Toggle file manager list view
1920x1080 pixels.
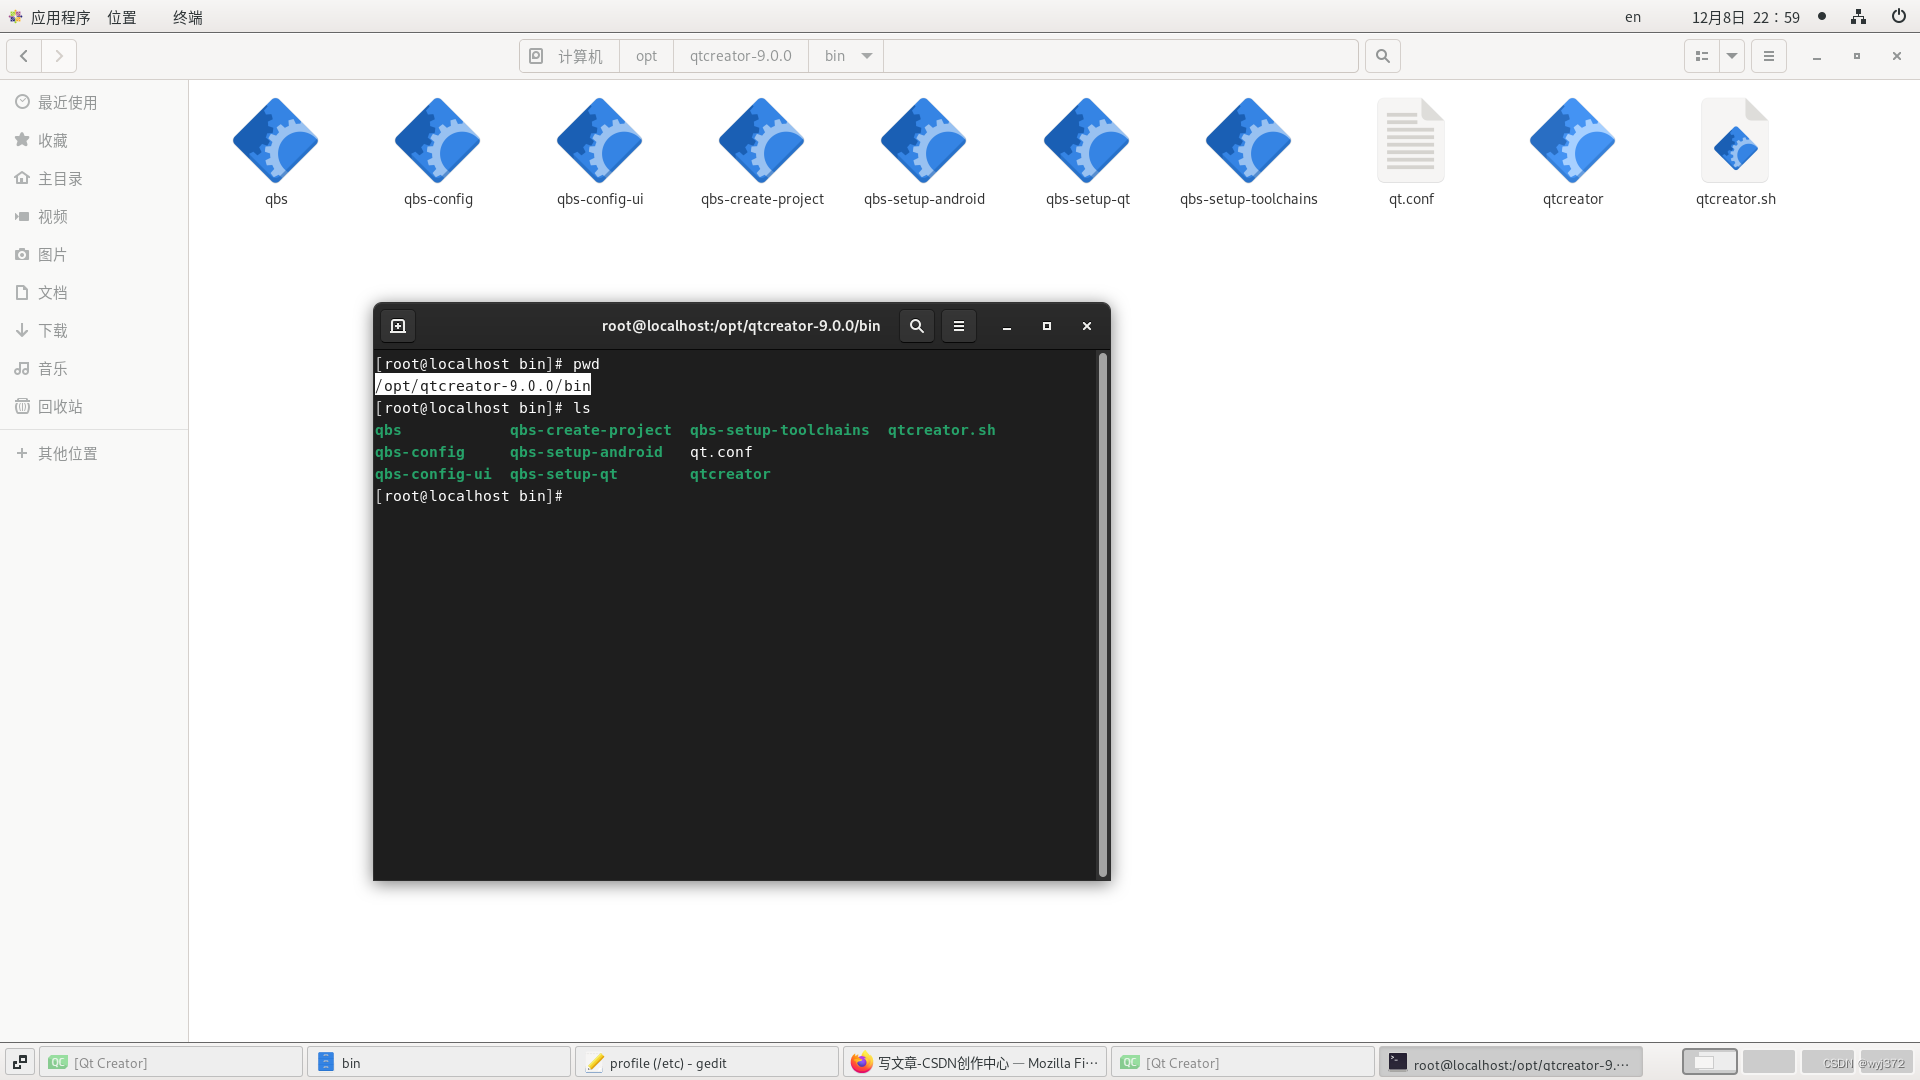1701,56
